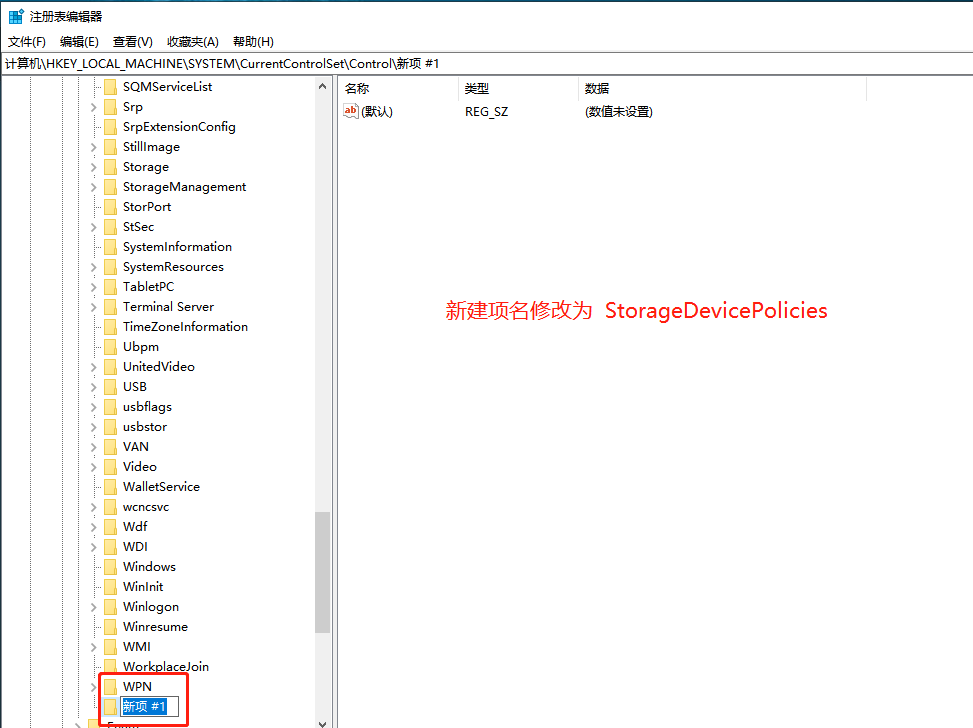Viewport: 973px width, 728px height.
Task: Click the (默认) string value icon
Action: 351,111
